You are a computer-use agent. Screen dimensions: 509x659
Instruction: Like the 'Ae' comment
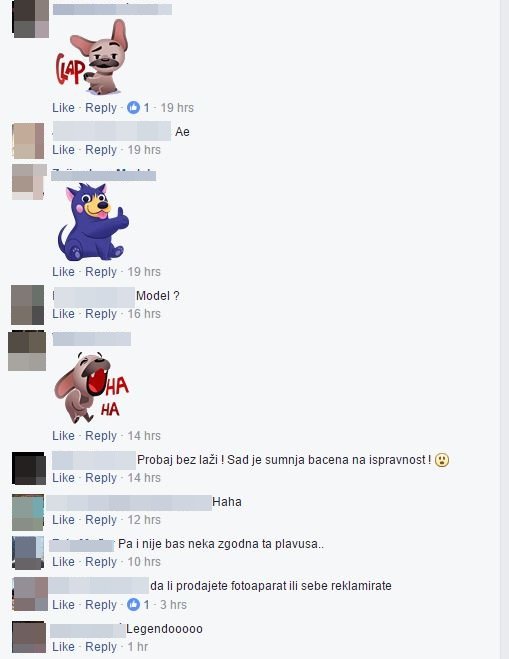click(63, 150)
